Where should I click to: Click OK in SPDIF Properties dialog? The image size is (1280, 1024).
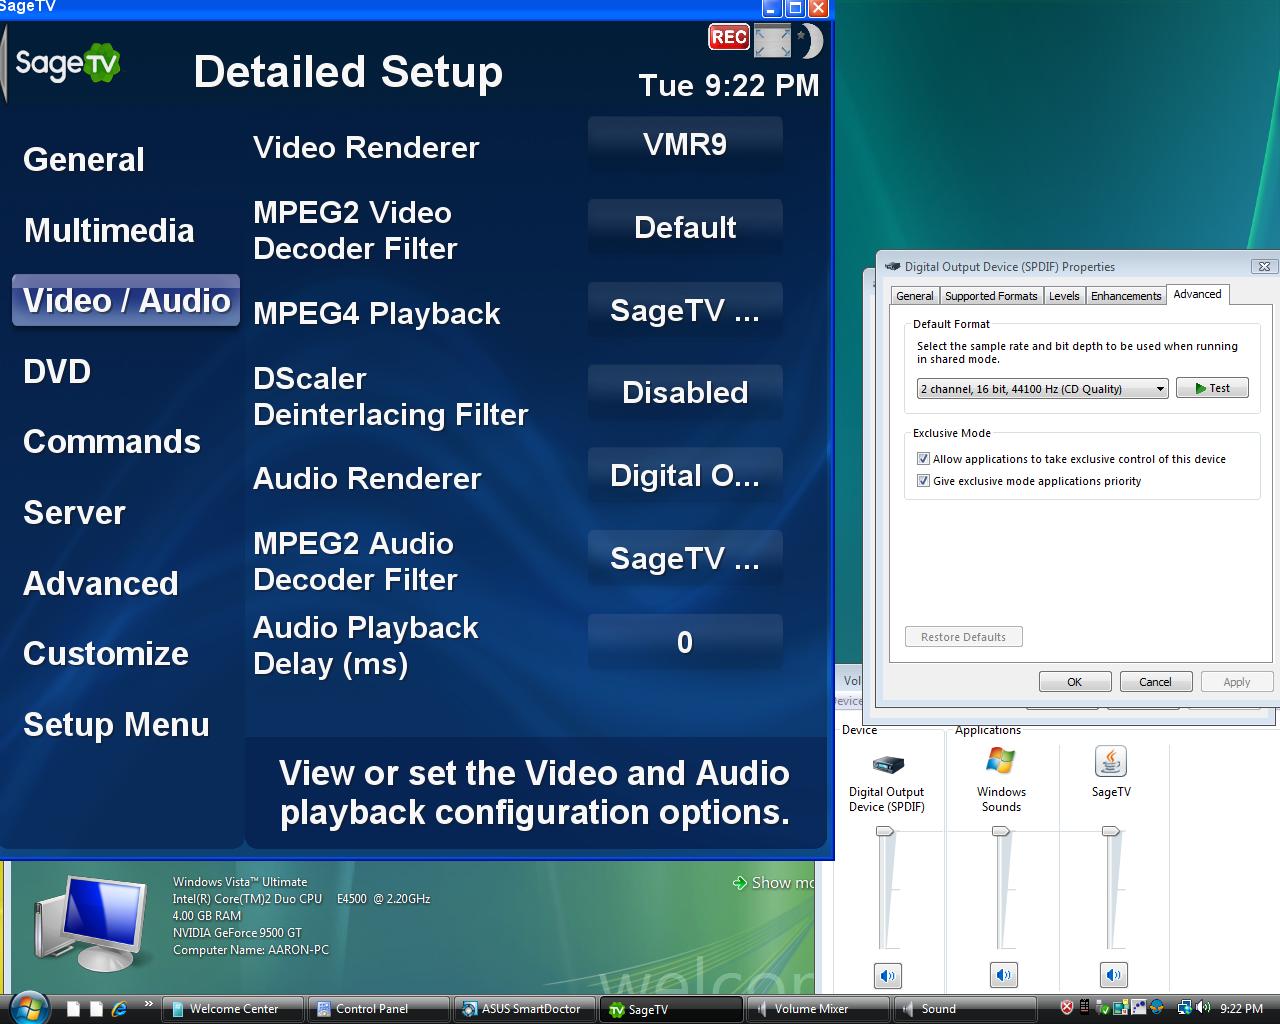pos(1075,682)
